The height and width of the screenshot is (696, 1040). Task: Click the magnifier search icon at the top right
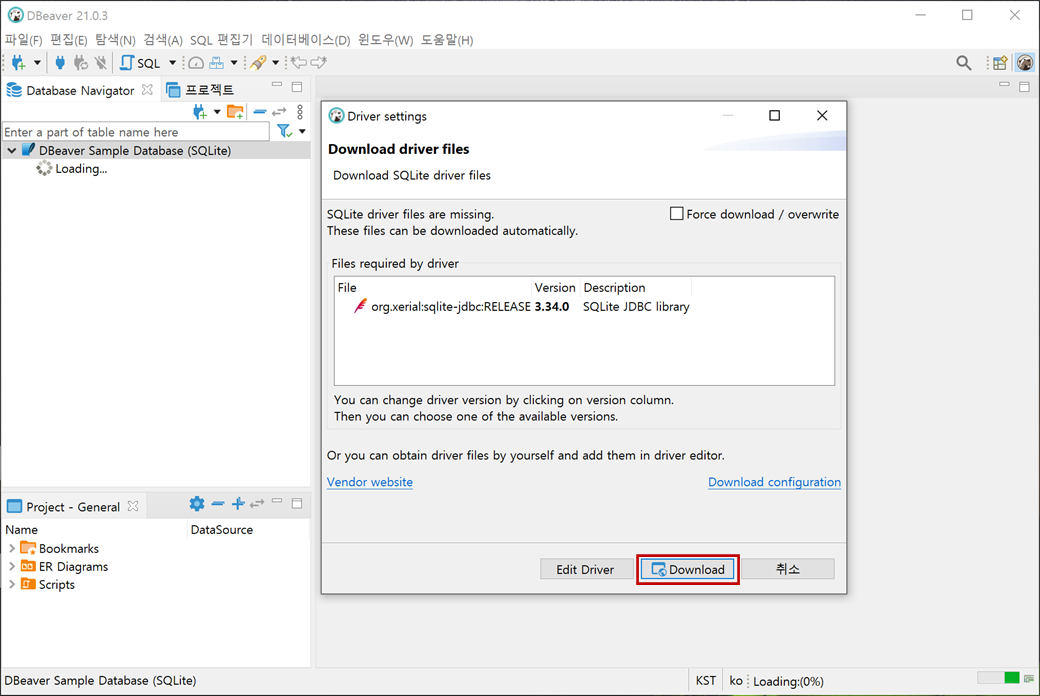point(964,63)
